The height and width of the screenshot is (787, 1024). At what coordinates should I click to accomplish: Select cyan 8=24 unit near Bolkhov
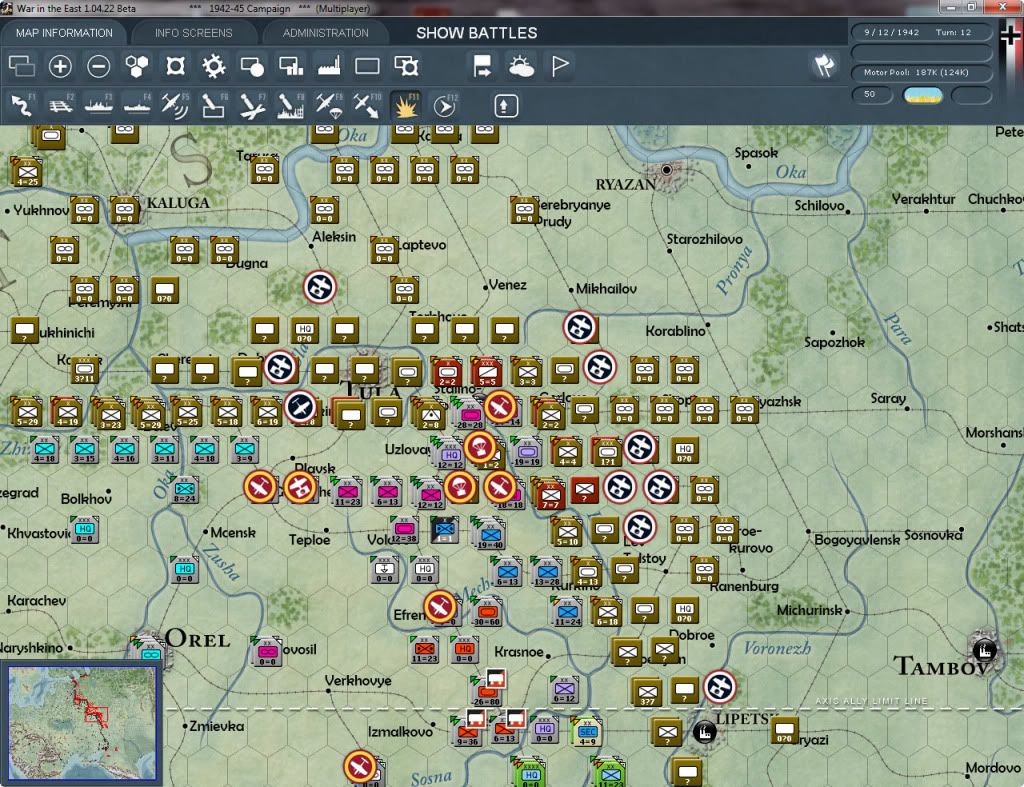pyautogui.click(x=185, y=490)
